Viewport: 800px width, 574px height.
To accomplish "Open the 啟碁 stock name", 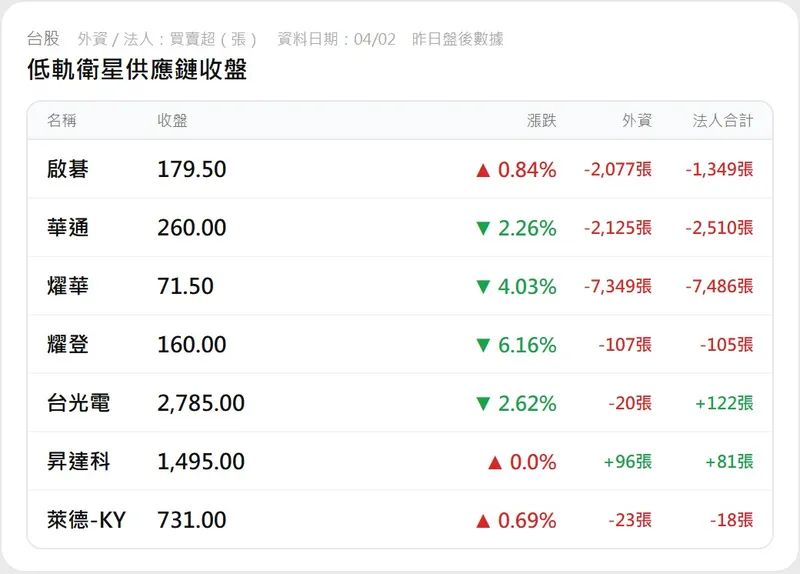I will pyautogui.click(x=68, y=170).
